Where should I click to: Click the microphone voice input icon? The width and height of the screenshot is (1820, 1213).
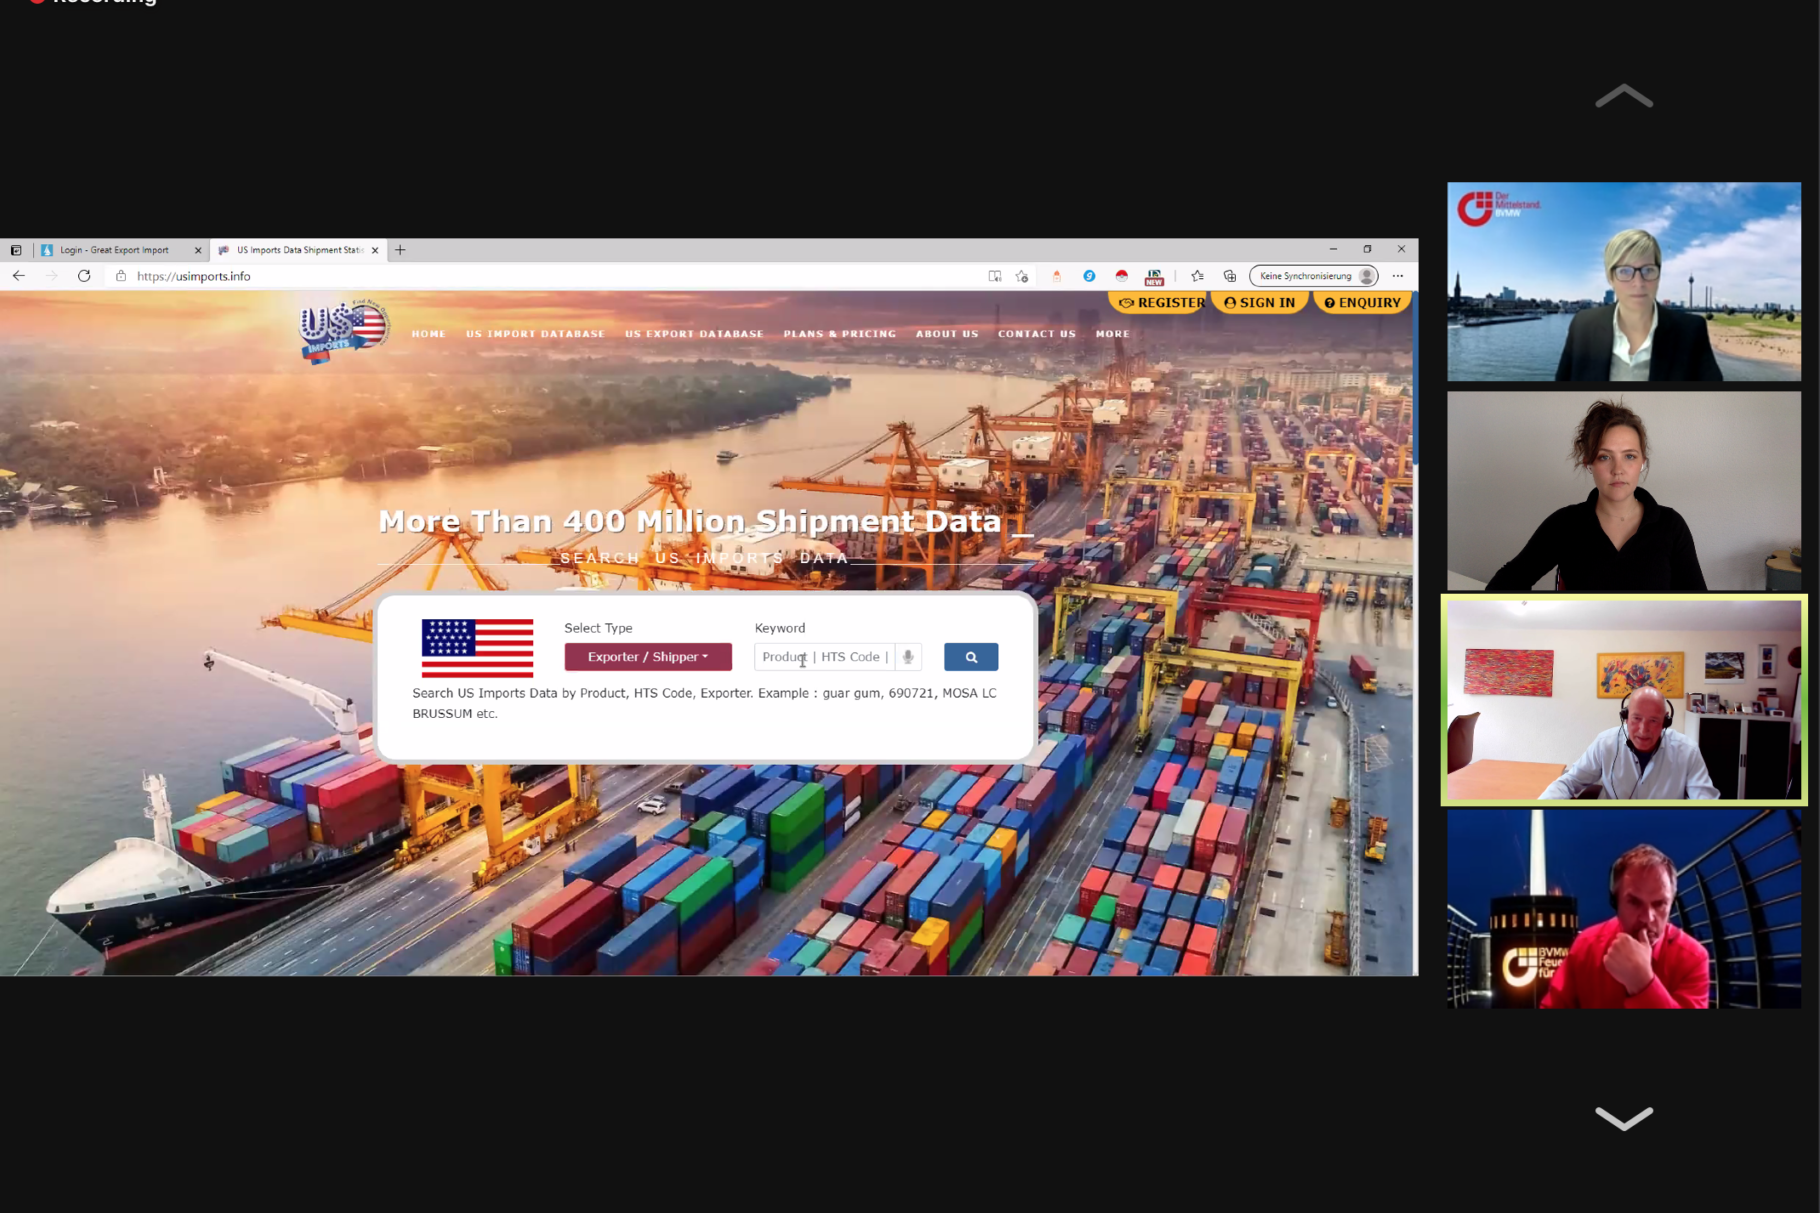click(x=908, y=657)
